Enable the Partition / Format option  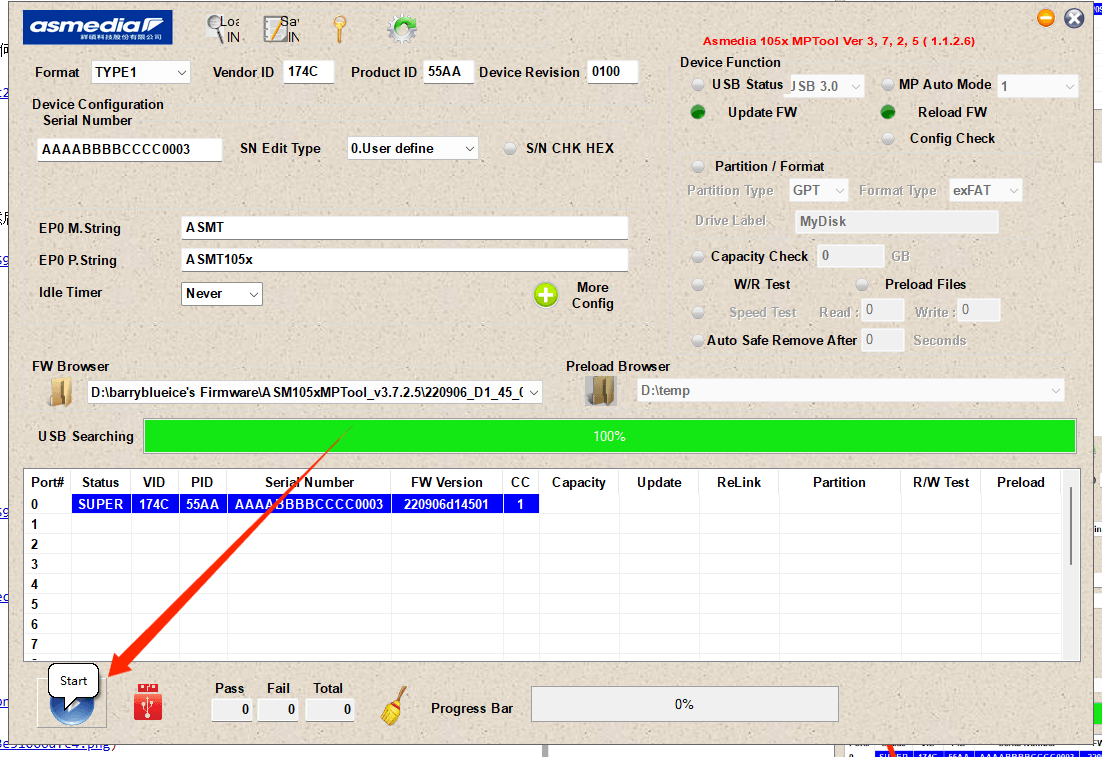tap(697, 167)
